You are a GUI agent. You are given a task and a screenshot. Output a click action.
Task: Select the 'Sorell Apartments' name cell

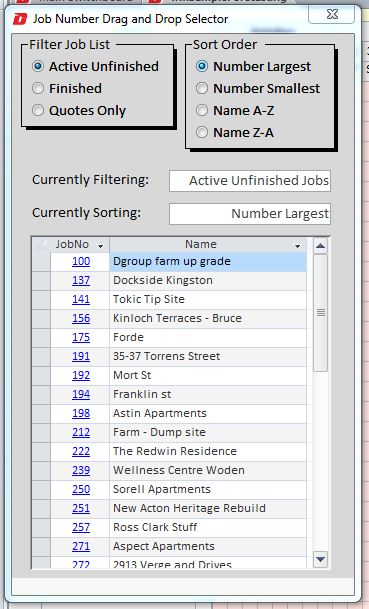tap(208, 490)
